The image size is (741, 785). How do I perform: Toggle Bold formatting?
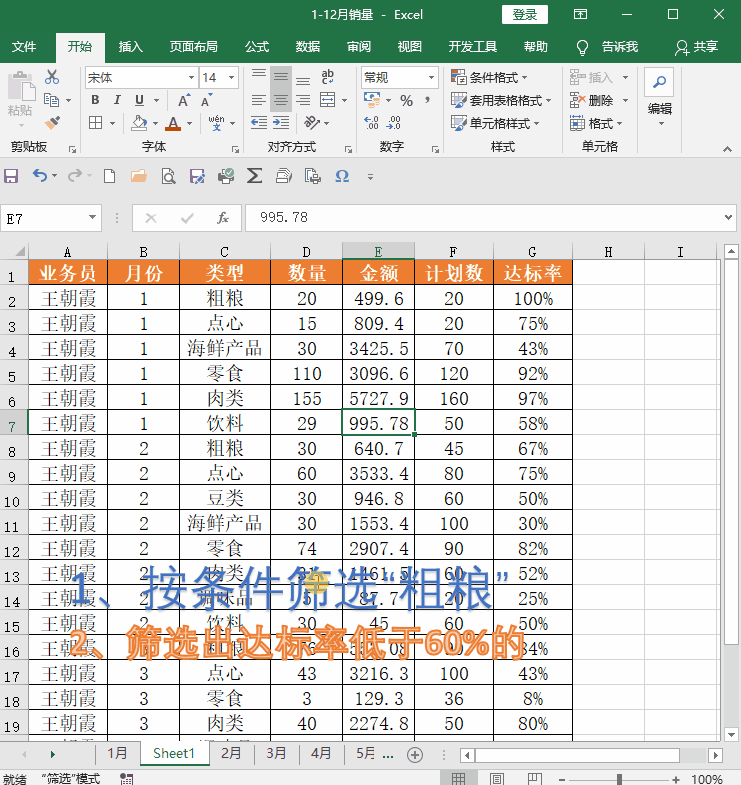95,100
